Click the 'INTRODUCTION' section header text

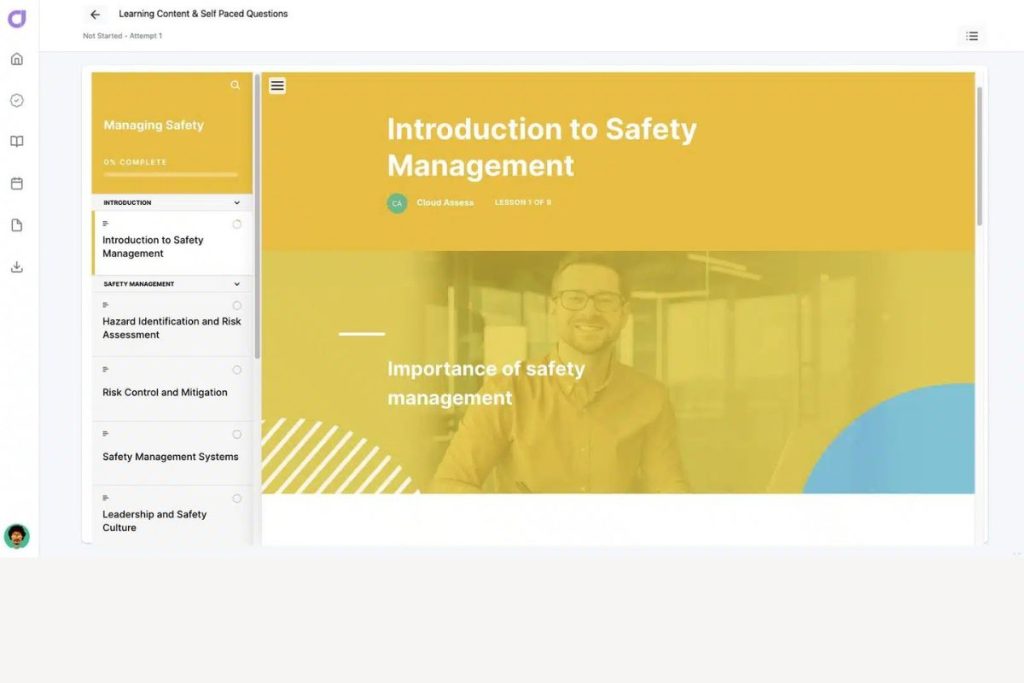click(x=127, y=202)
